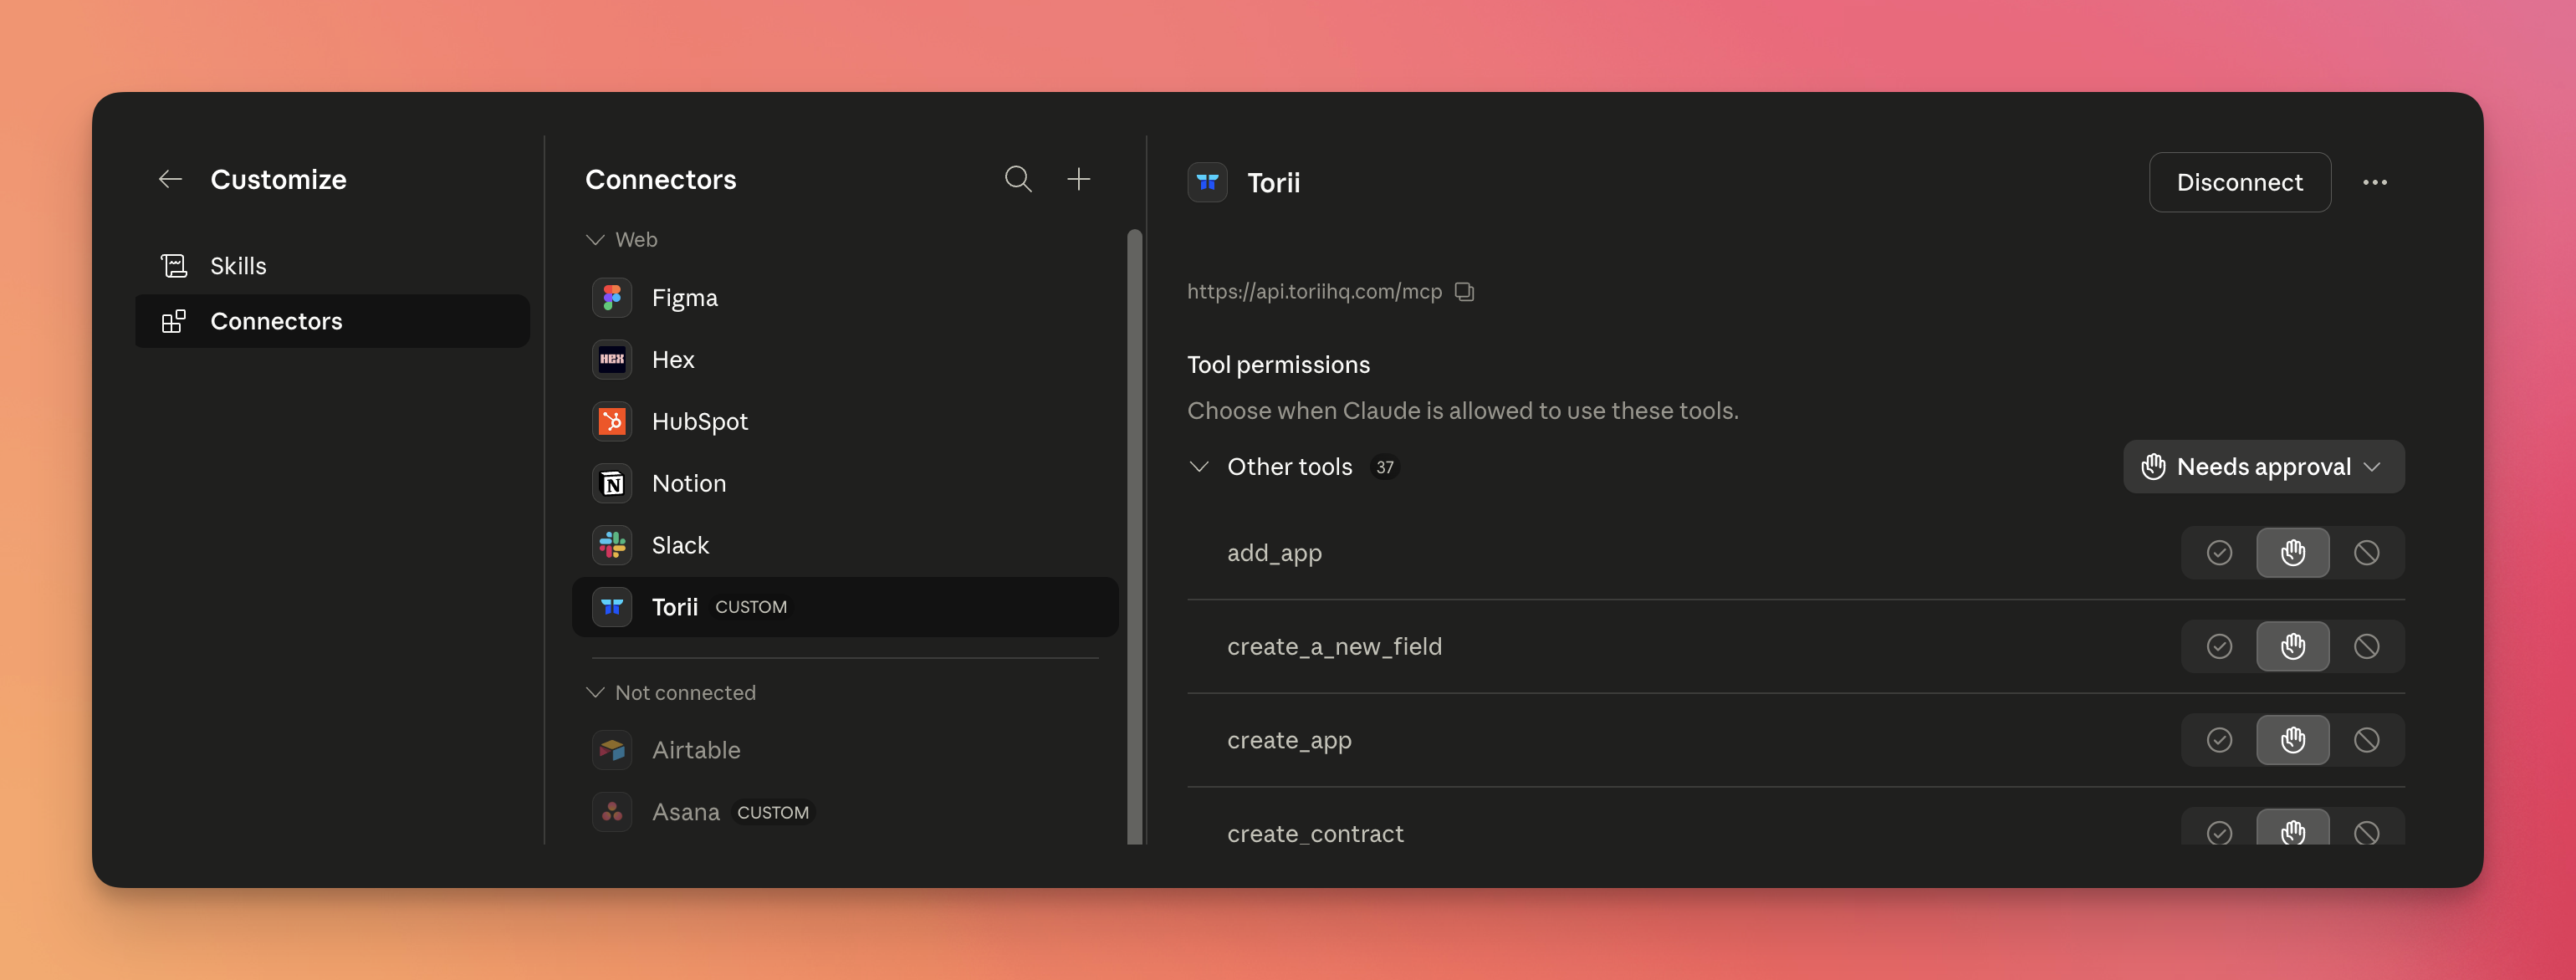Screen dimensions: 2576x980
Task: Collapse the Not connected section
Action: tap(595, 693)
